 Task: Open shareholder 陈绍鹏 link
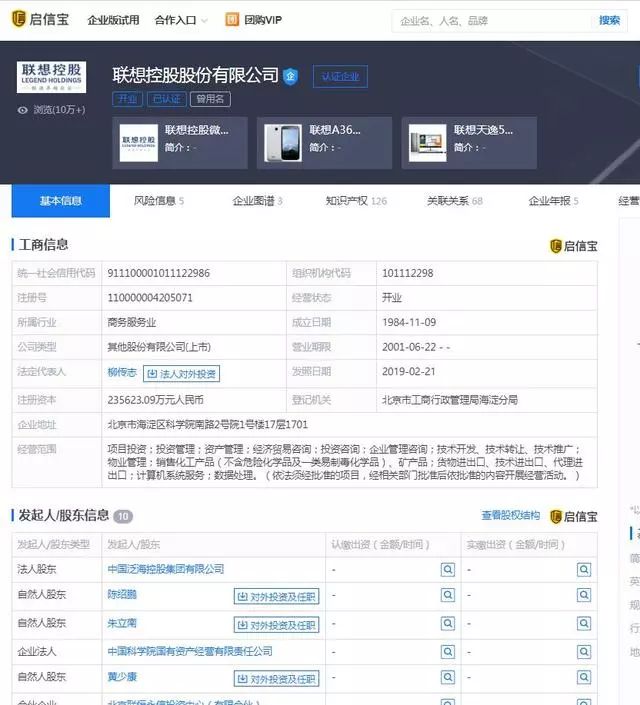point(122,594)
